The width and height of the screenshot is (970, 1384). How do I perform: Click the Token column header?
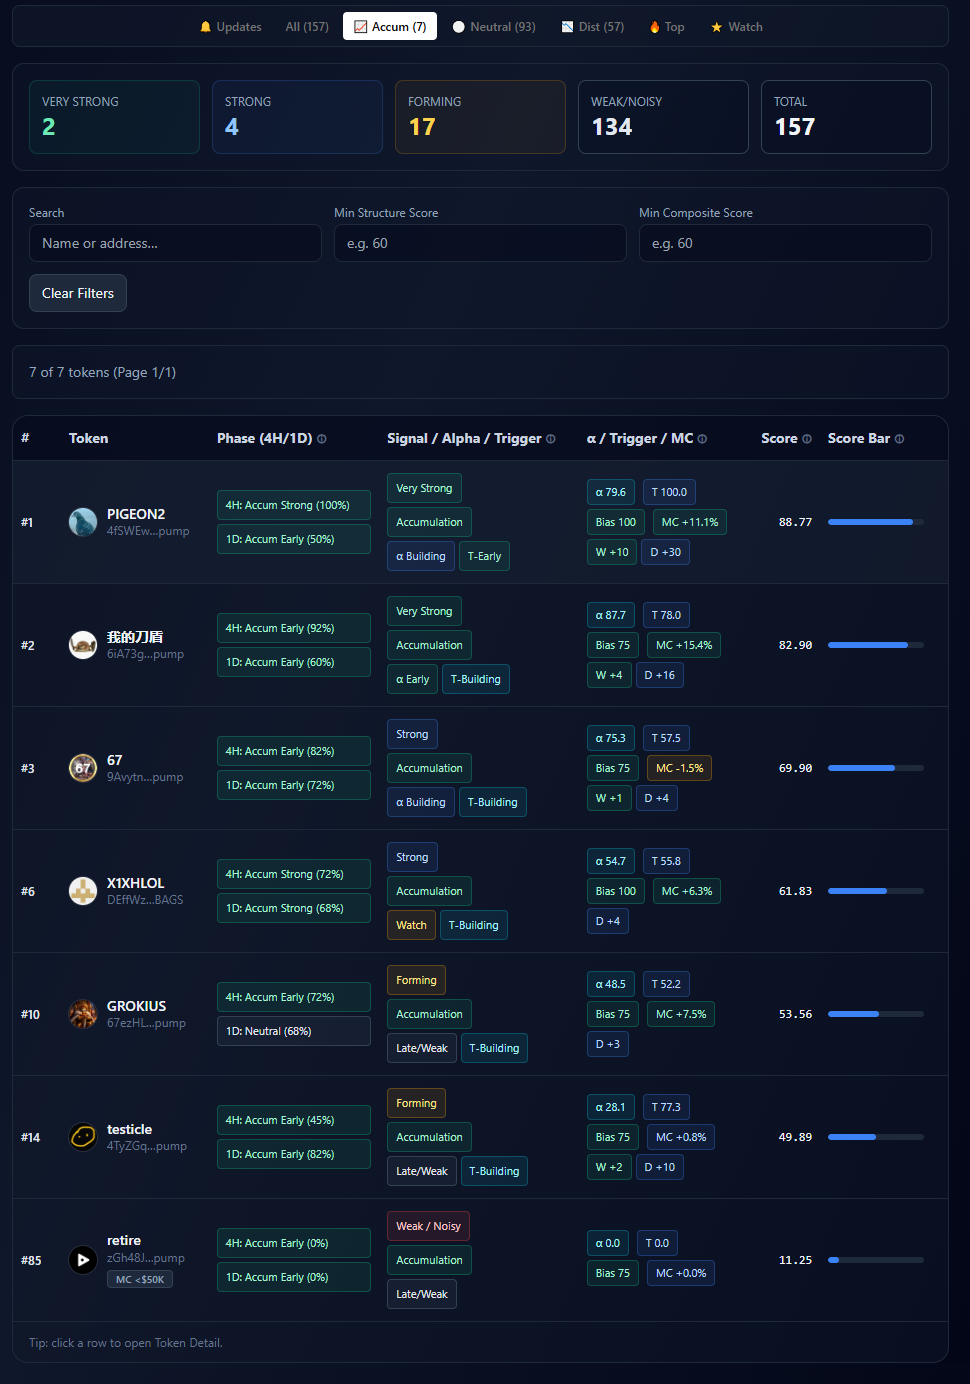pyautogui.click(x=88, y=438)
